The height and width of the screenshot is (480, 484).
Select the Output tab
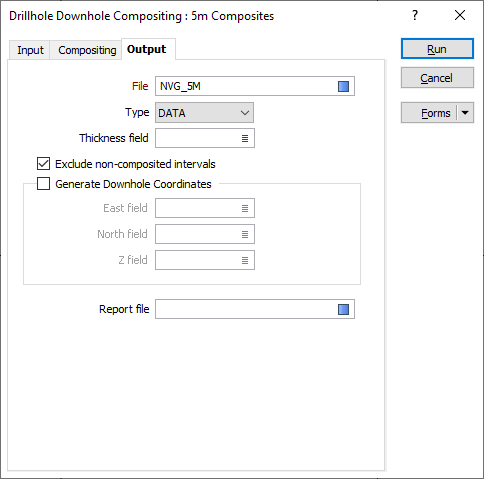click(147, 49)
